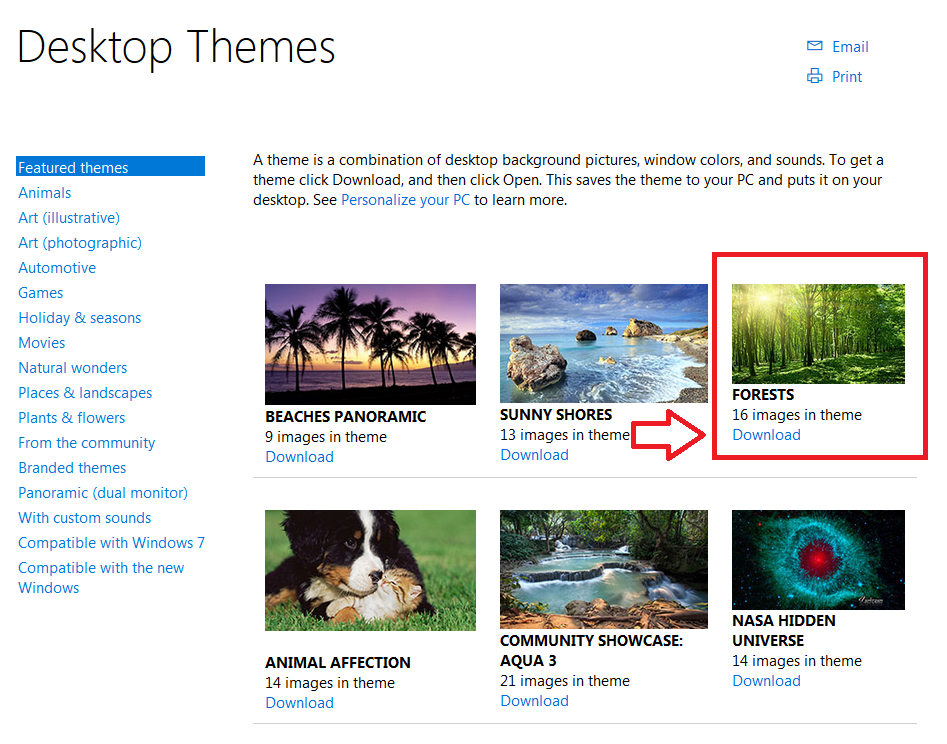This screenshot has height=744, width=947.
Task: Select the Featured themes category
Action: click(111, 167)
